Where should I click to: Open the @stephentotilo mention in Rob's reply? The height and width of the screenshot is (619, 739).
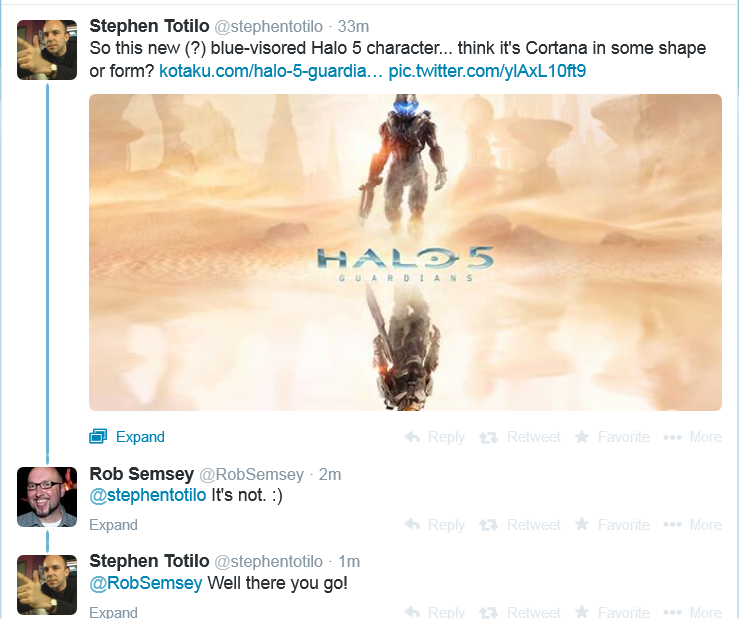tap(148, 495)
